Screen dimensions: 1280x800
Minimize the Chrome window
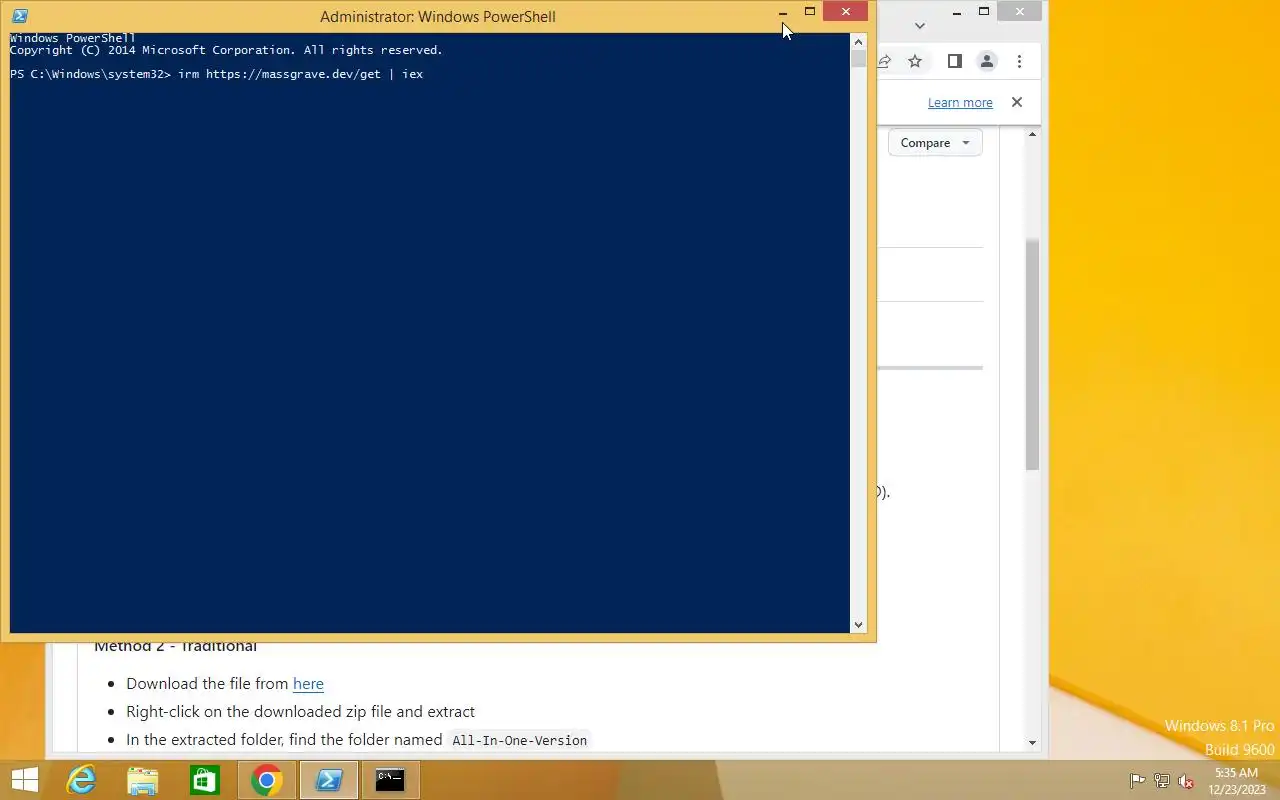pyautogui.click(x=957, y=12)
